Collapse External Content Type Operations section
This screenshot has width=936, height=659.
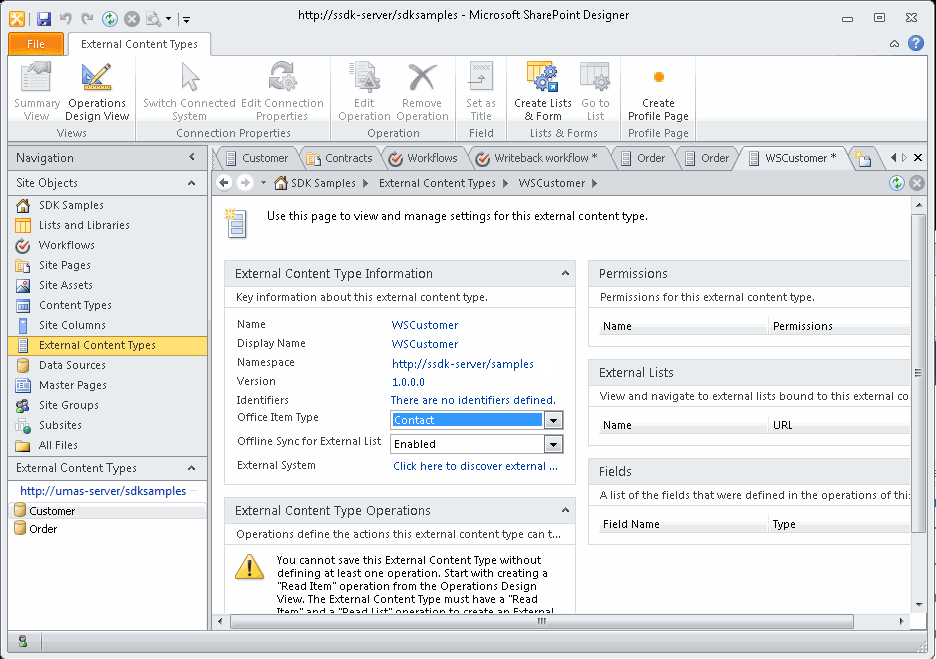point(565,510)
